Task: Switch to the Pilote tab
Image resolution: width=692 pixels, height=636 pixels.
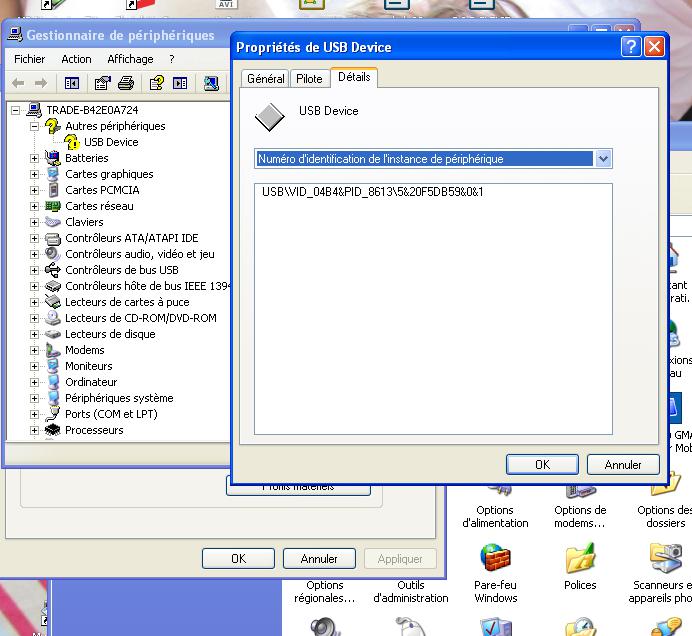Action: tap(309, 79)
